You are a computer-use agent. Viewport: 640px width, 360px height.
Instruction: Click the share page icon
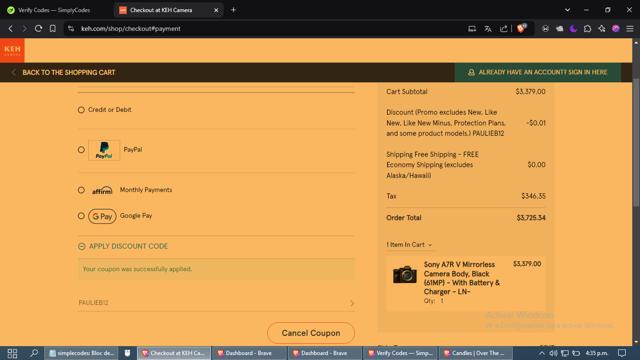[504, 29]
